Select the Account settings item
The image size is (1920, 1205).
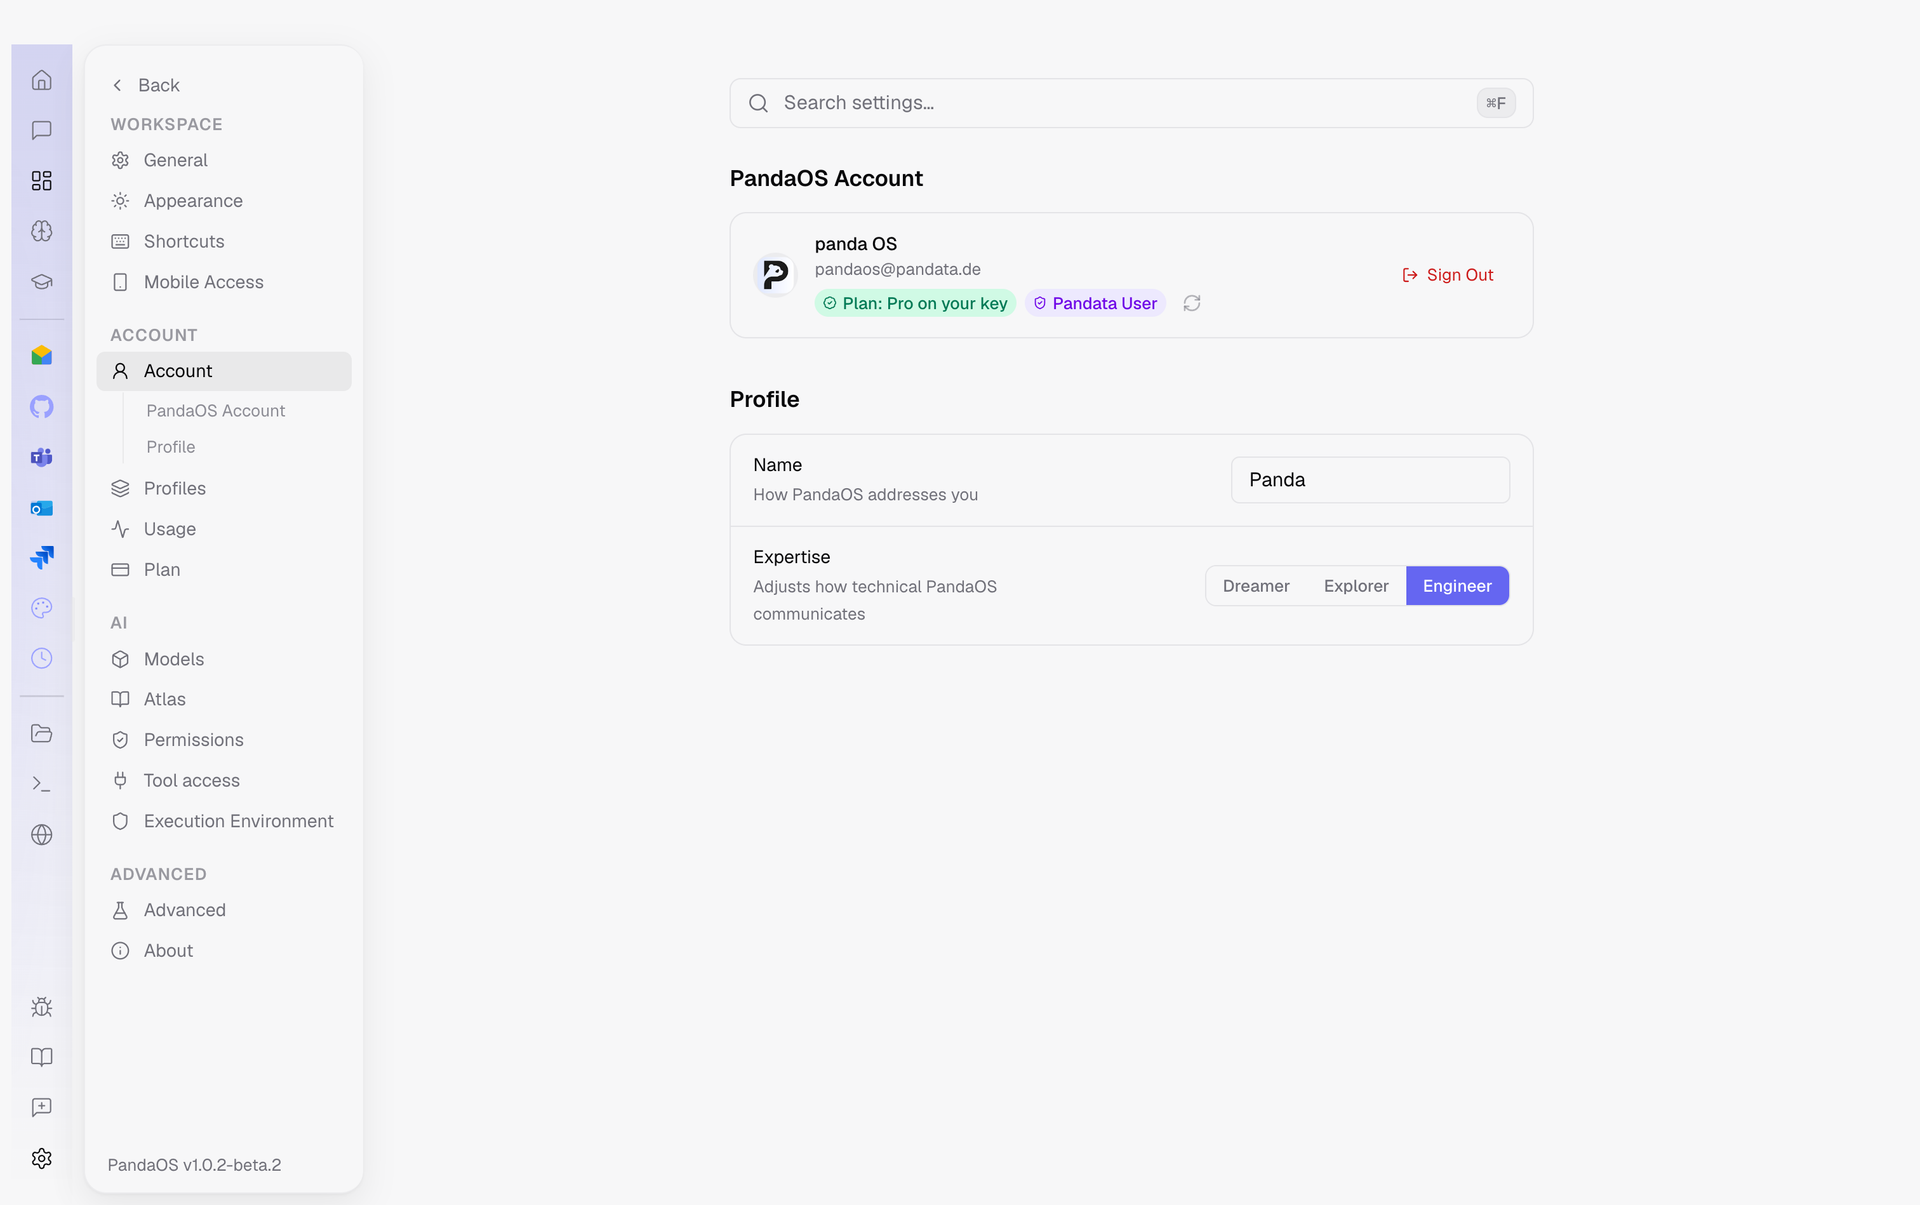pyautogui.click(x=224, y=371)
